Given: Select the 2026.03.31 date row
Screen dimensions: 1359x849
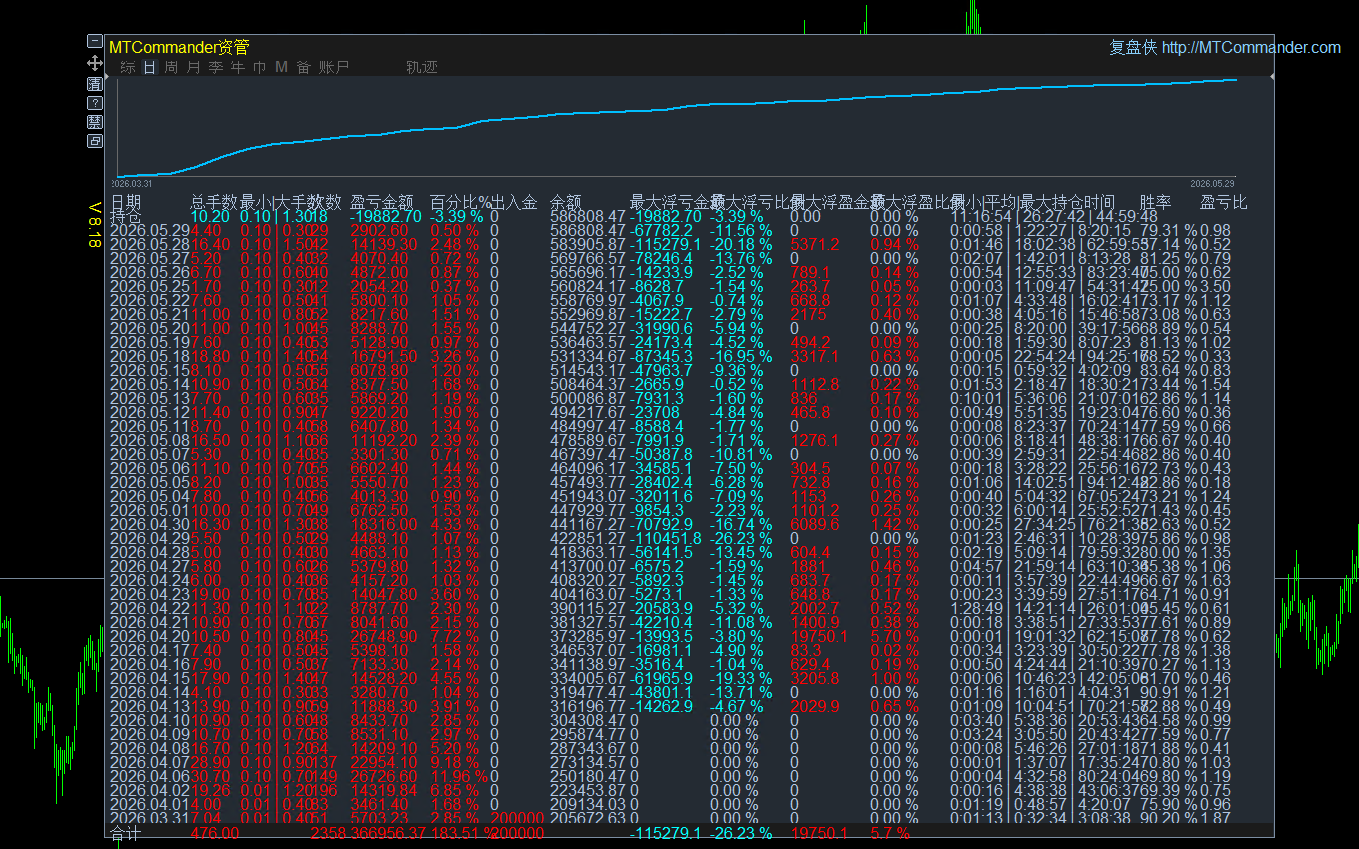Looking at the screenshot, I should pos(149,818).
